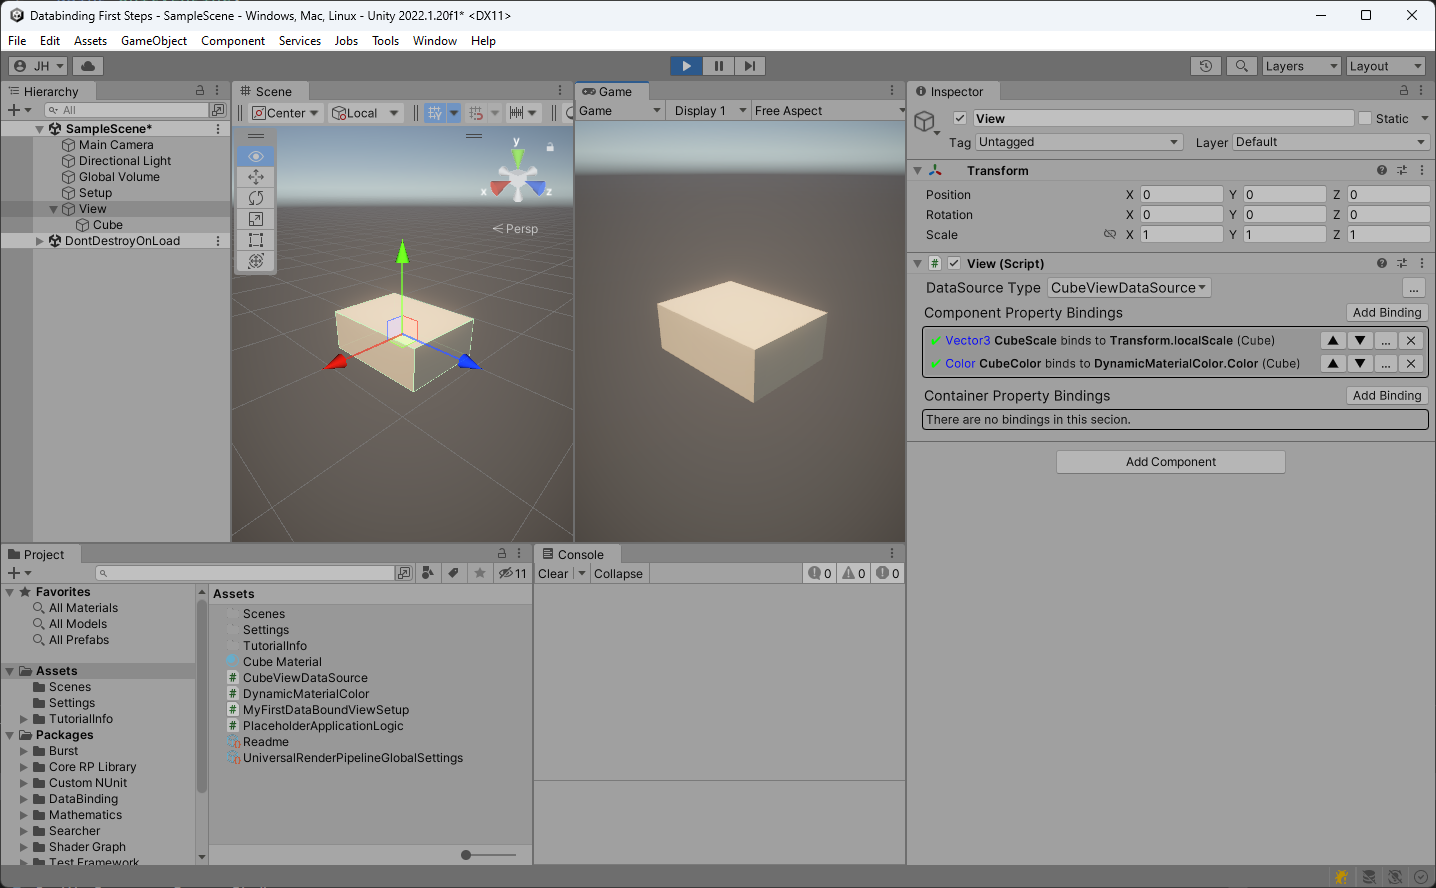Expand DontDestroyOnLoad in Hierarchy
1436x888 pixels.
40,241
